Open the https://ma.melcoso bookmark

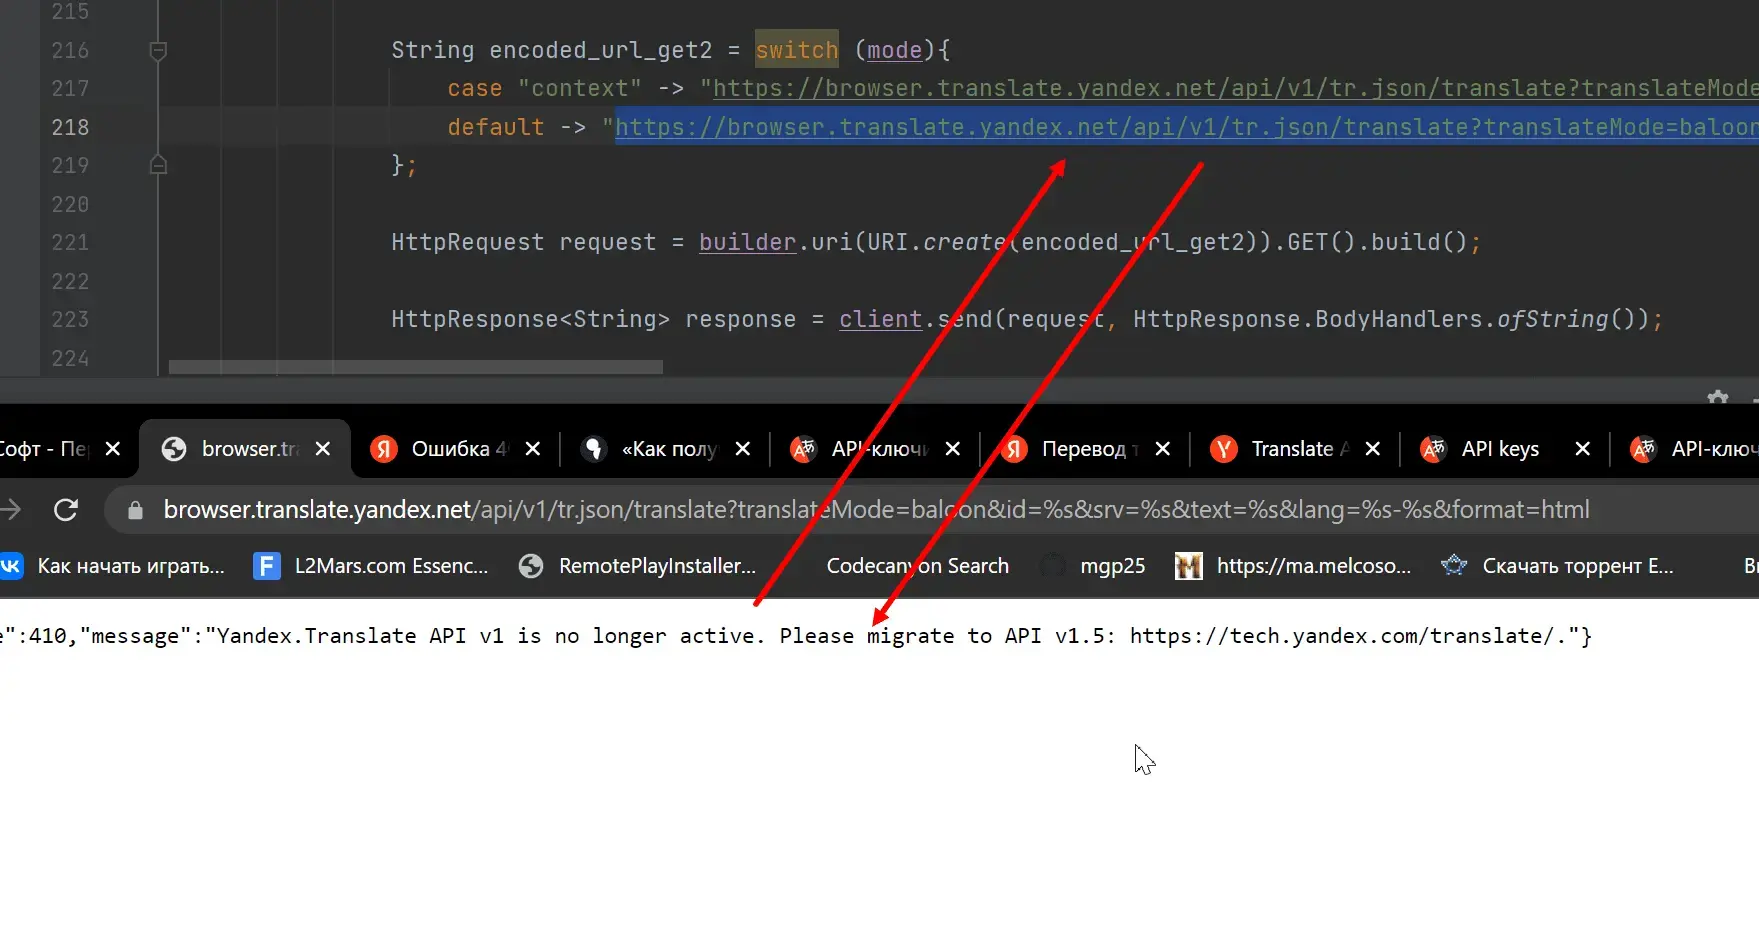[x=1293, y=566]
